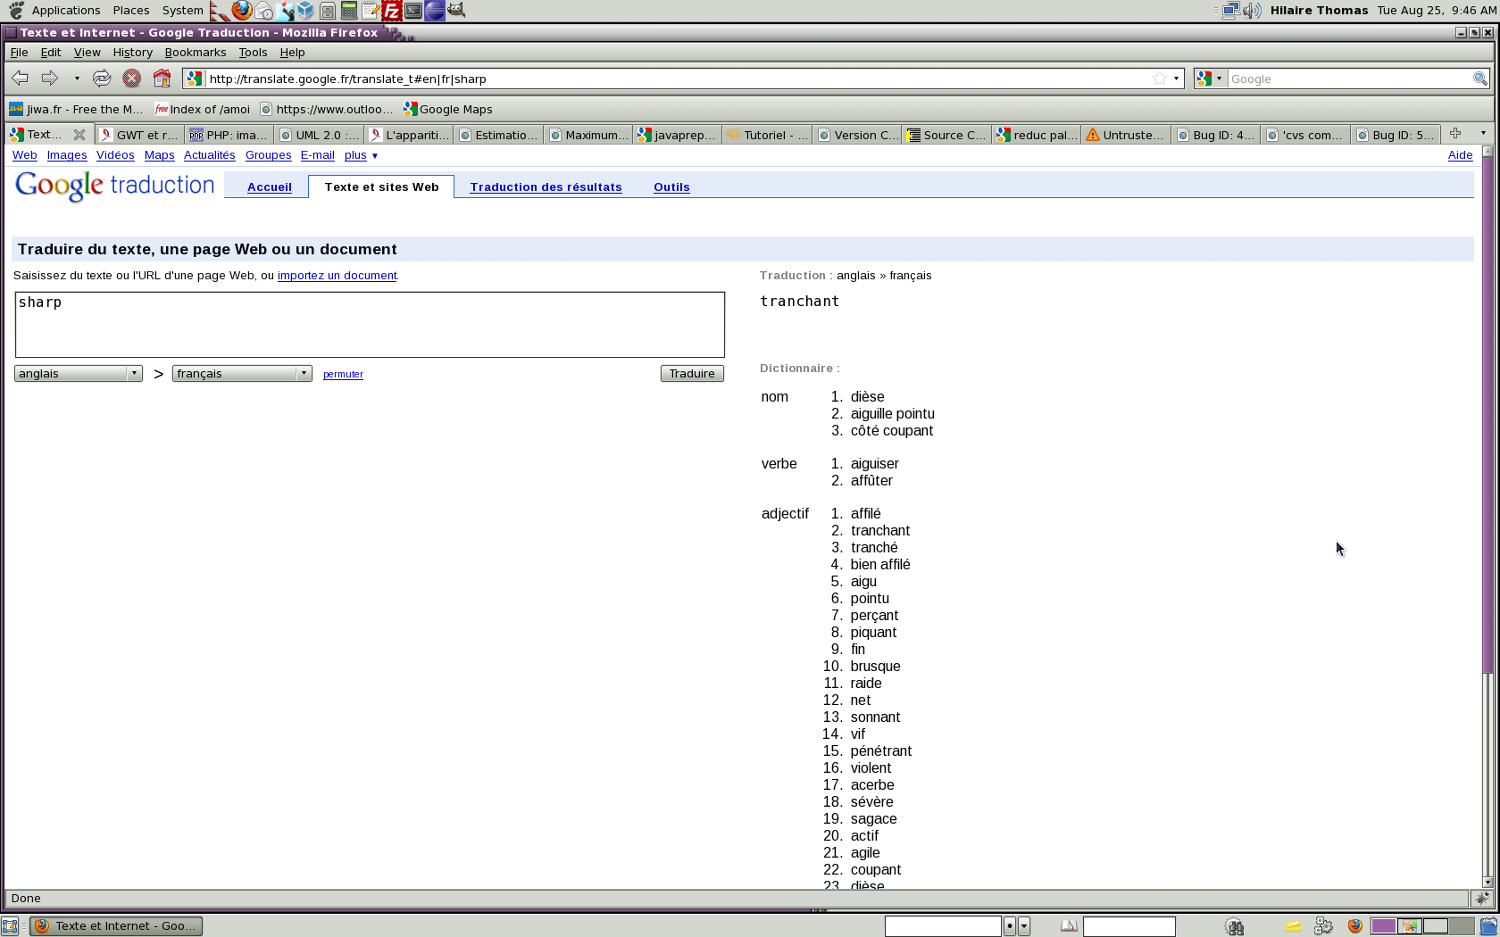Viewport: 1500px width, 937px height.
Task: Launch the calculator from the top panel
Action: pyautogui.click(x=349, y=10)
